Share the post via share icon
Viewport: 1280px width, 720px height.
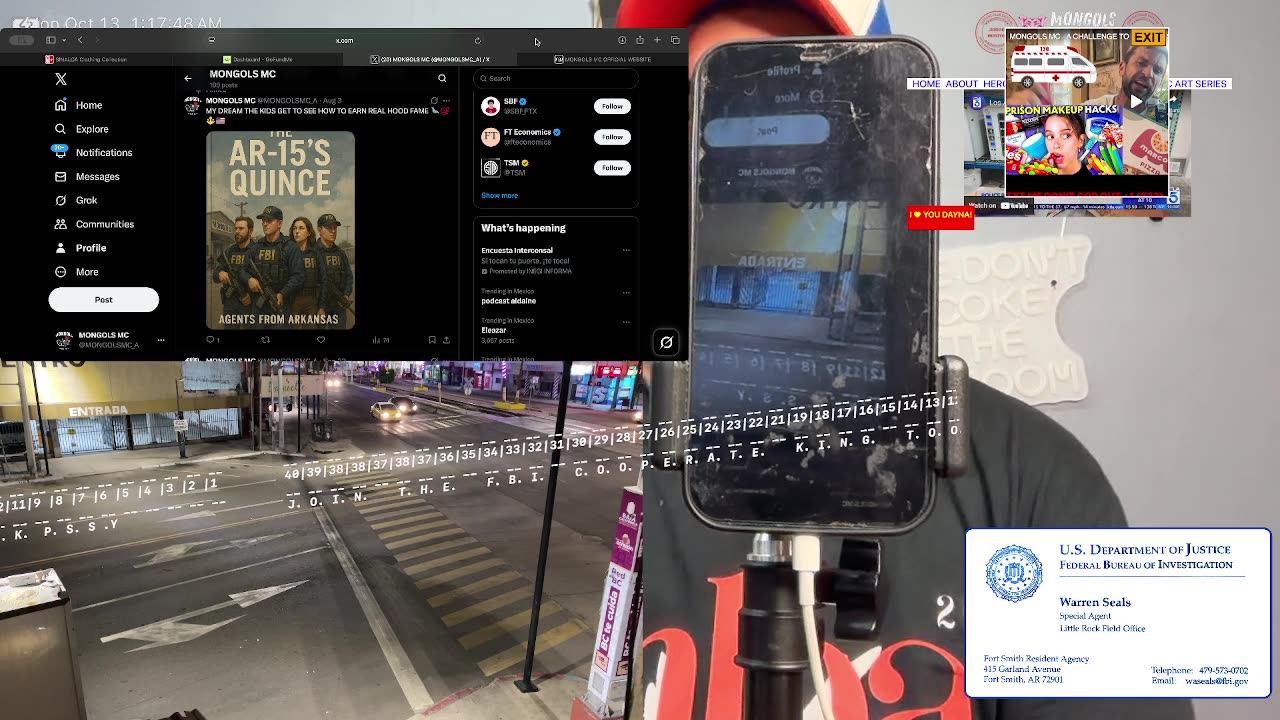click(x=446, y=340)
